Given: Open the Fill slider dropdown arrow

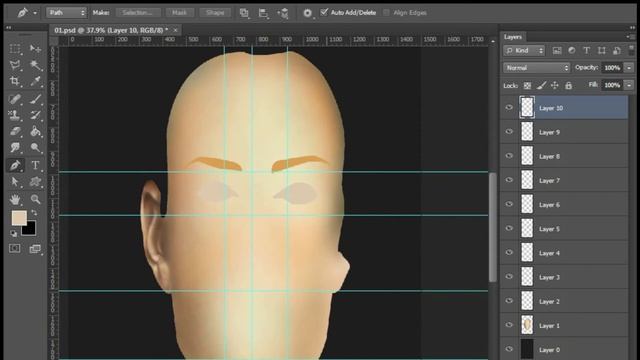Looking at the screenshot, I should coord(629,85).
